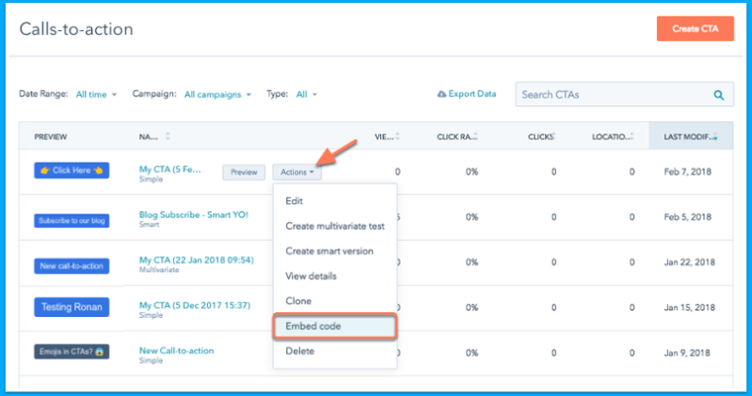Image resolution: width=752 pixels, height=396 pixels.
Task: Open the Date Range 'All time' dropdown
Action: point(96,94)
